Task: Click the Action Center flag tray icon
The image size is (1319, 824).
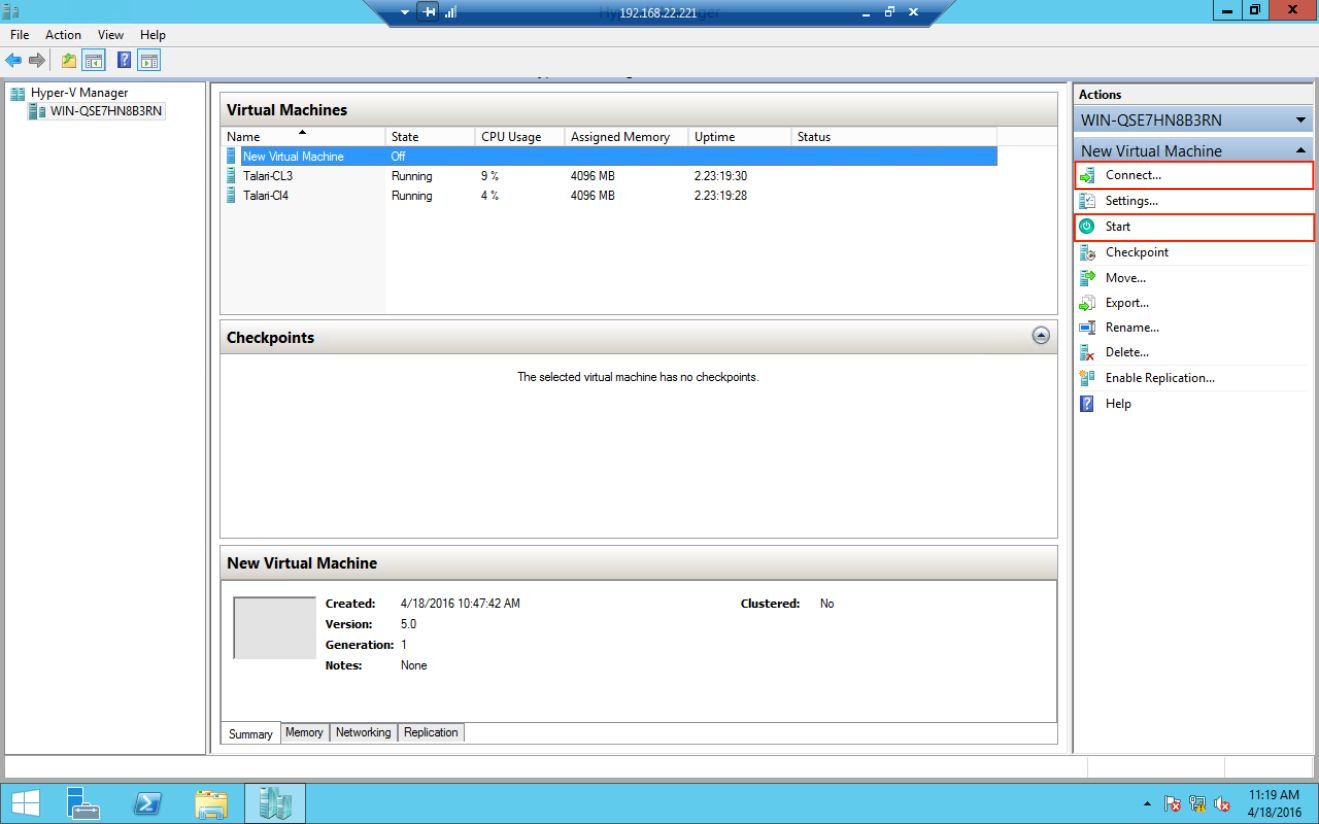Action: [1173, 804]
